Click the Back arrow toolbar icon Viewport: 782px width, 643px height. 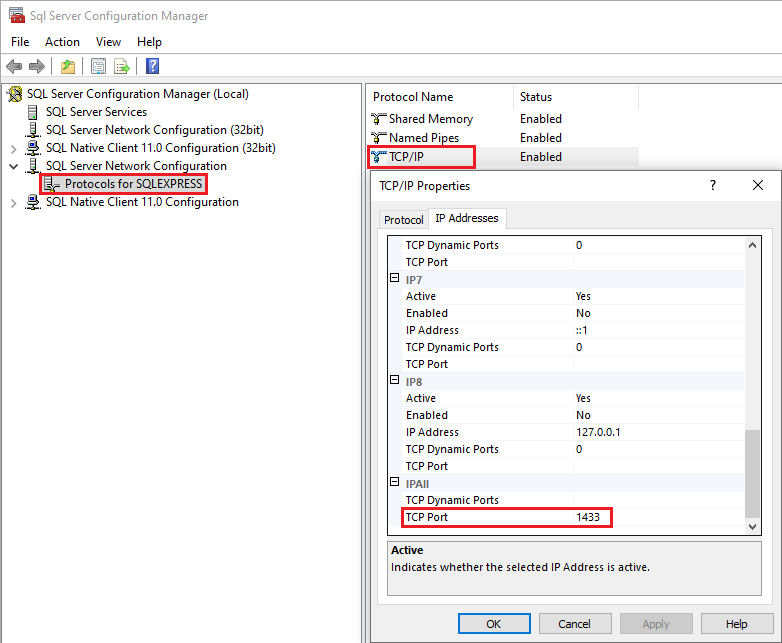(x=14, y=66)
